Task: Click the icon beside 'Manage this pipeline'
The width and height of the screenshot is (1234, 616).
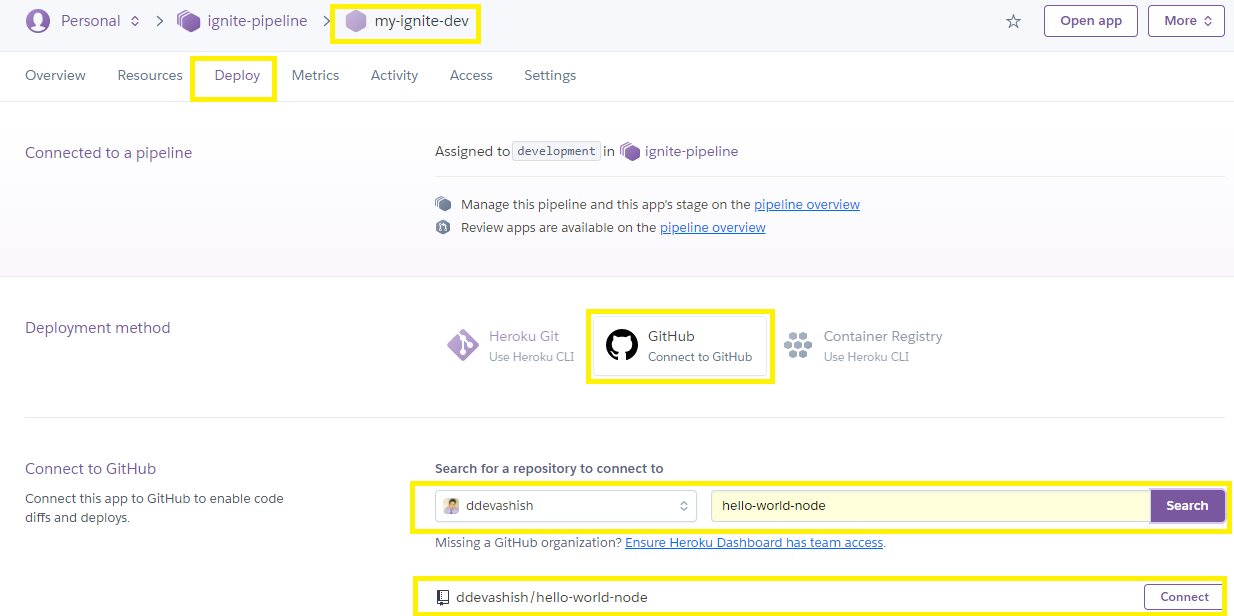Action: 443,204
